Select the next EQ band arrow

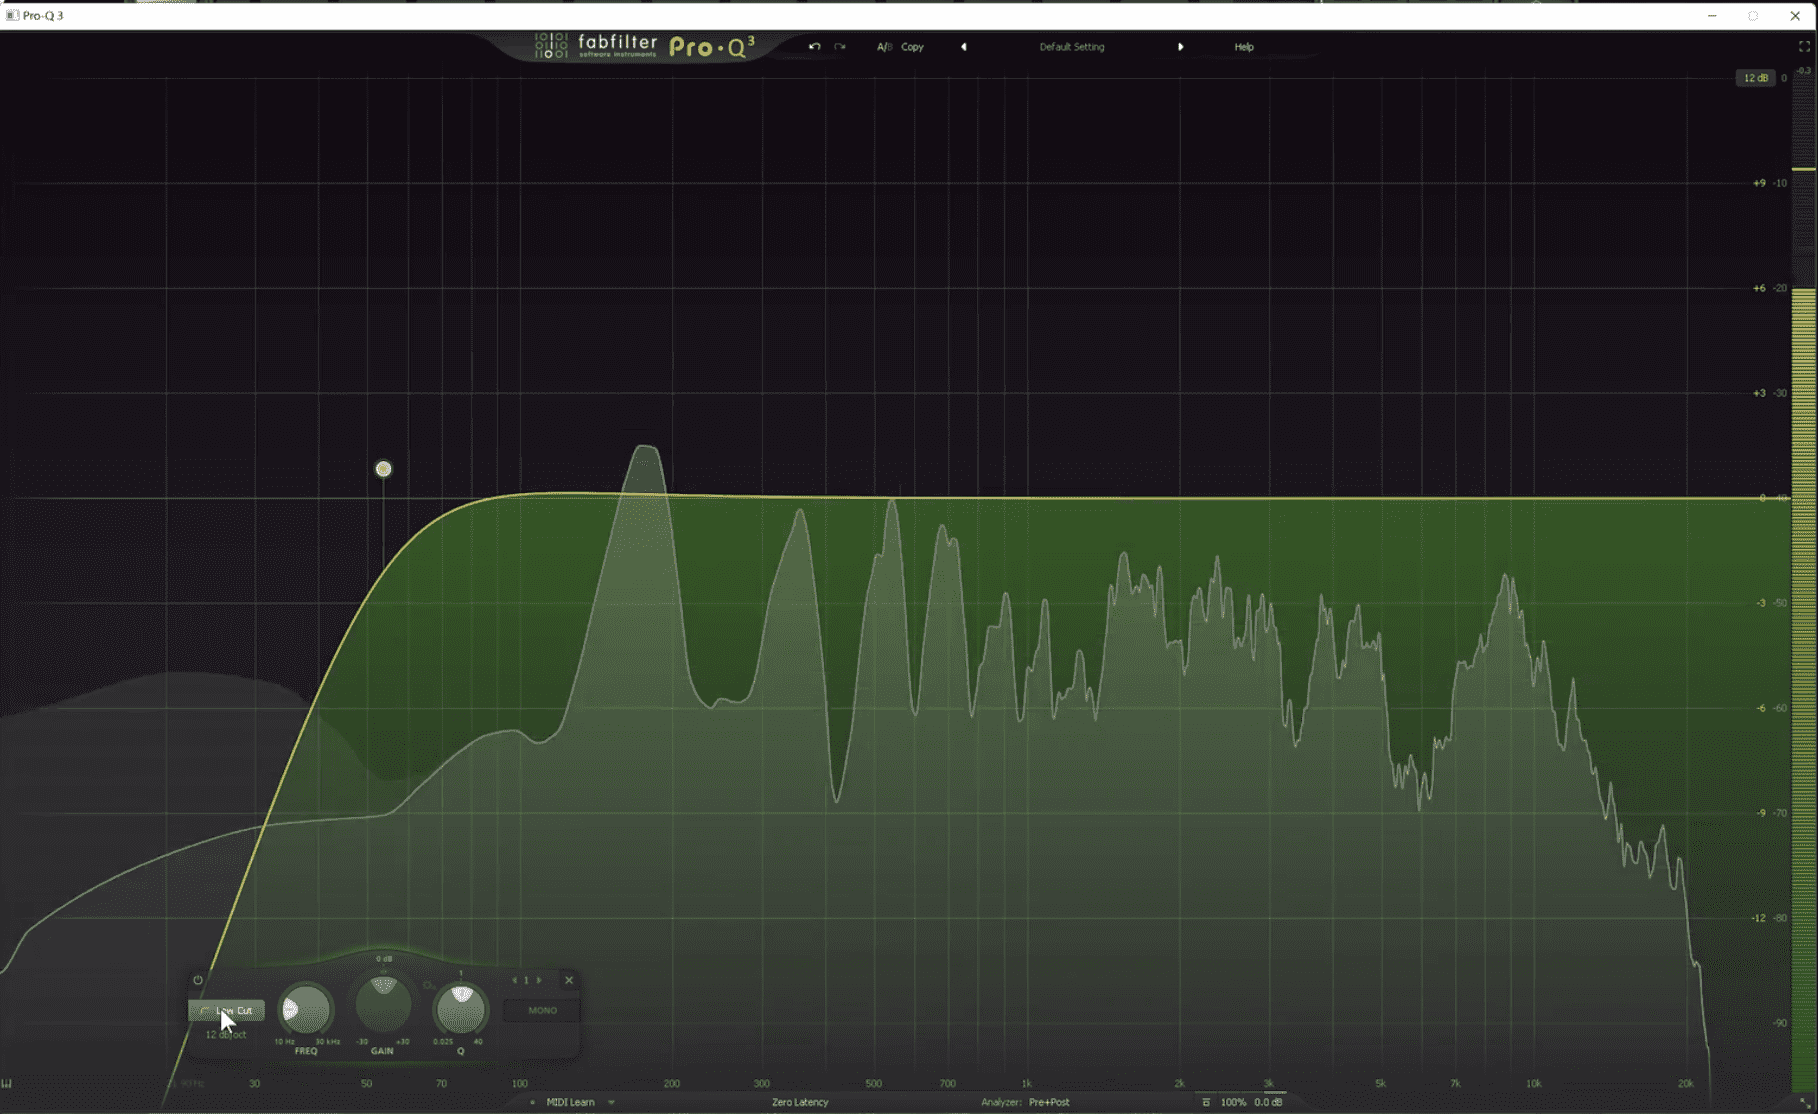(540, 980)
